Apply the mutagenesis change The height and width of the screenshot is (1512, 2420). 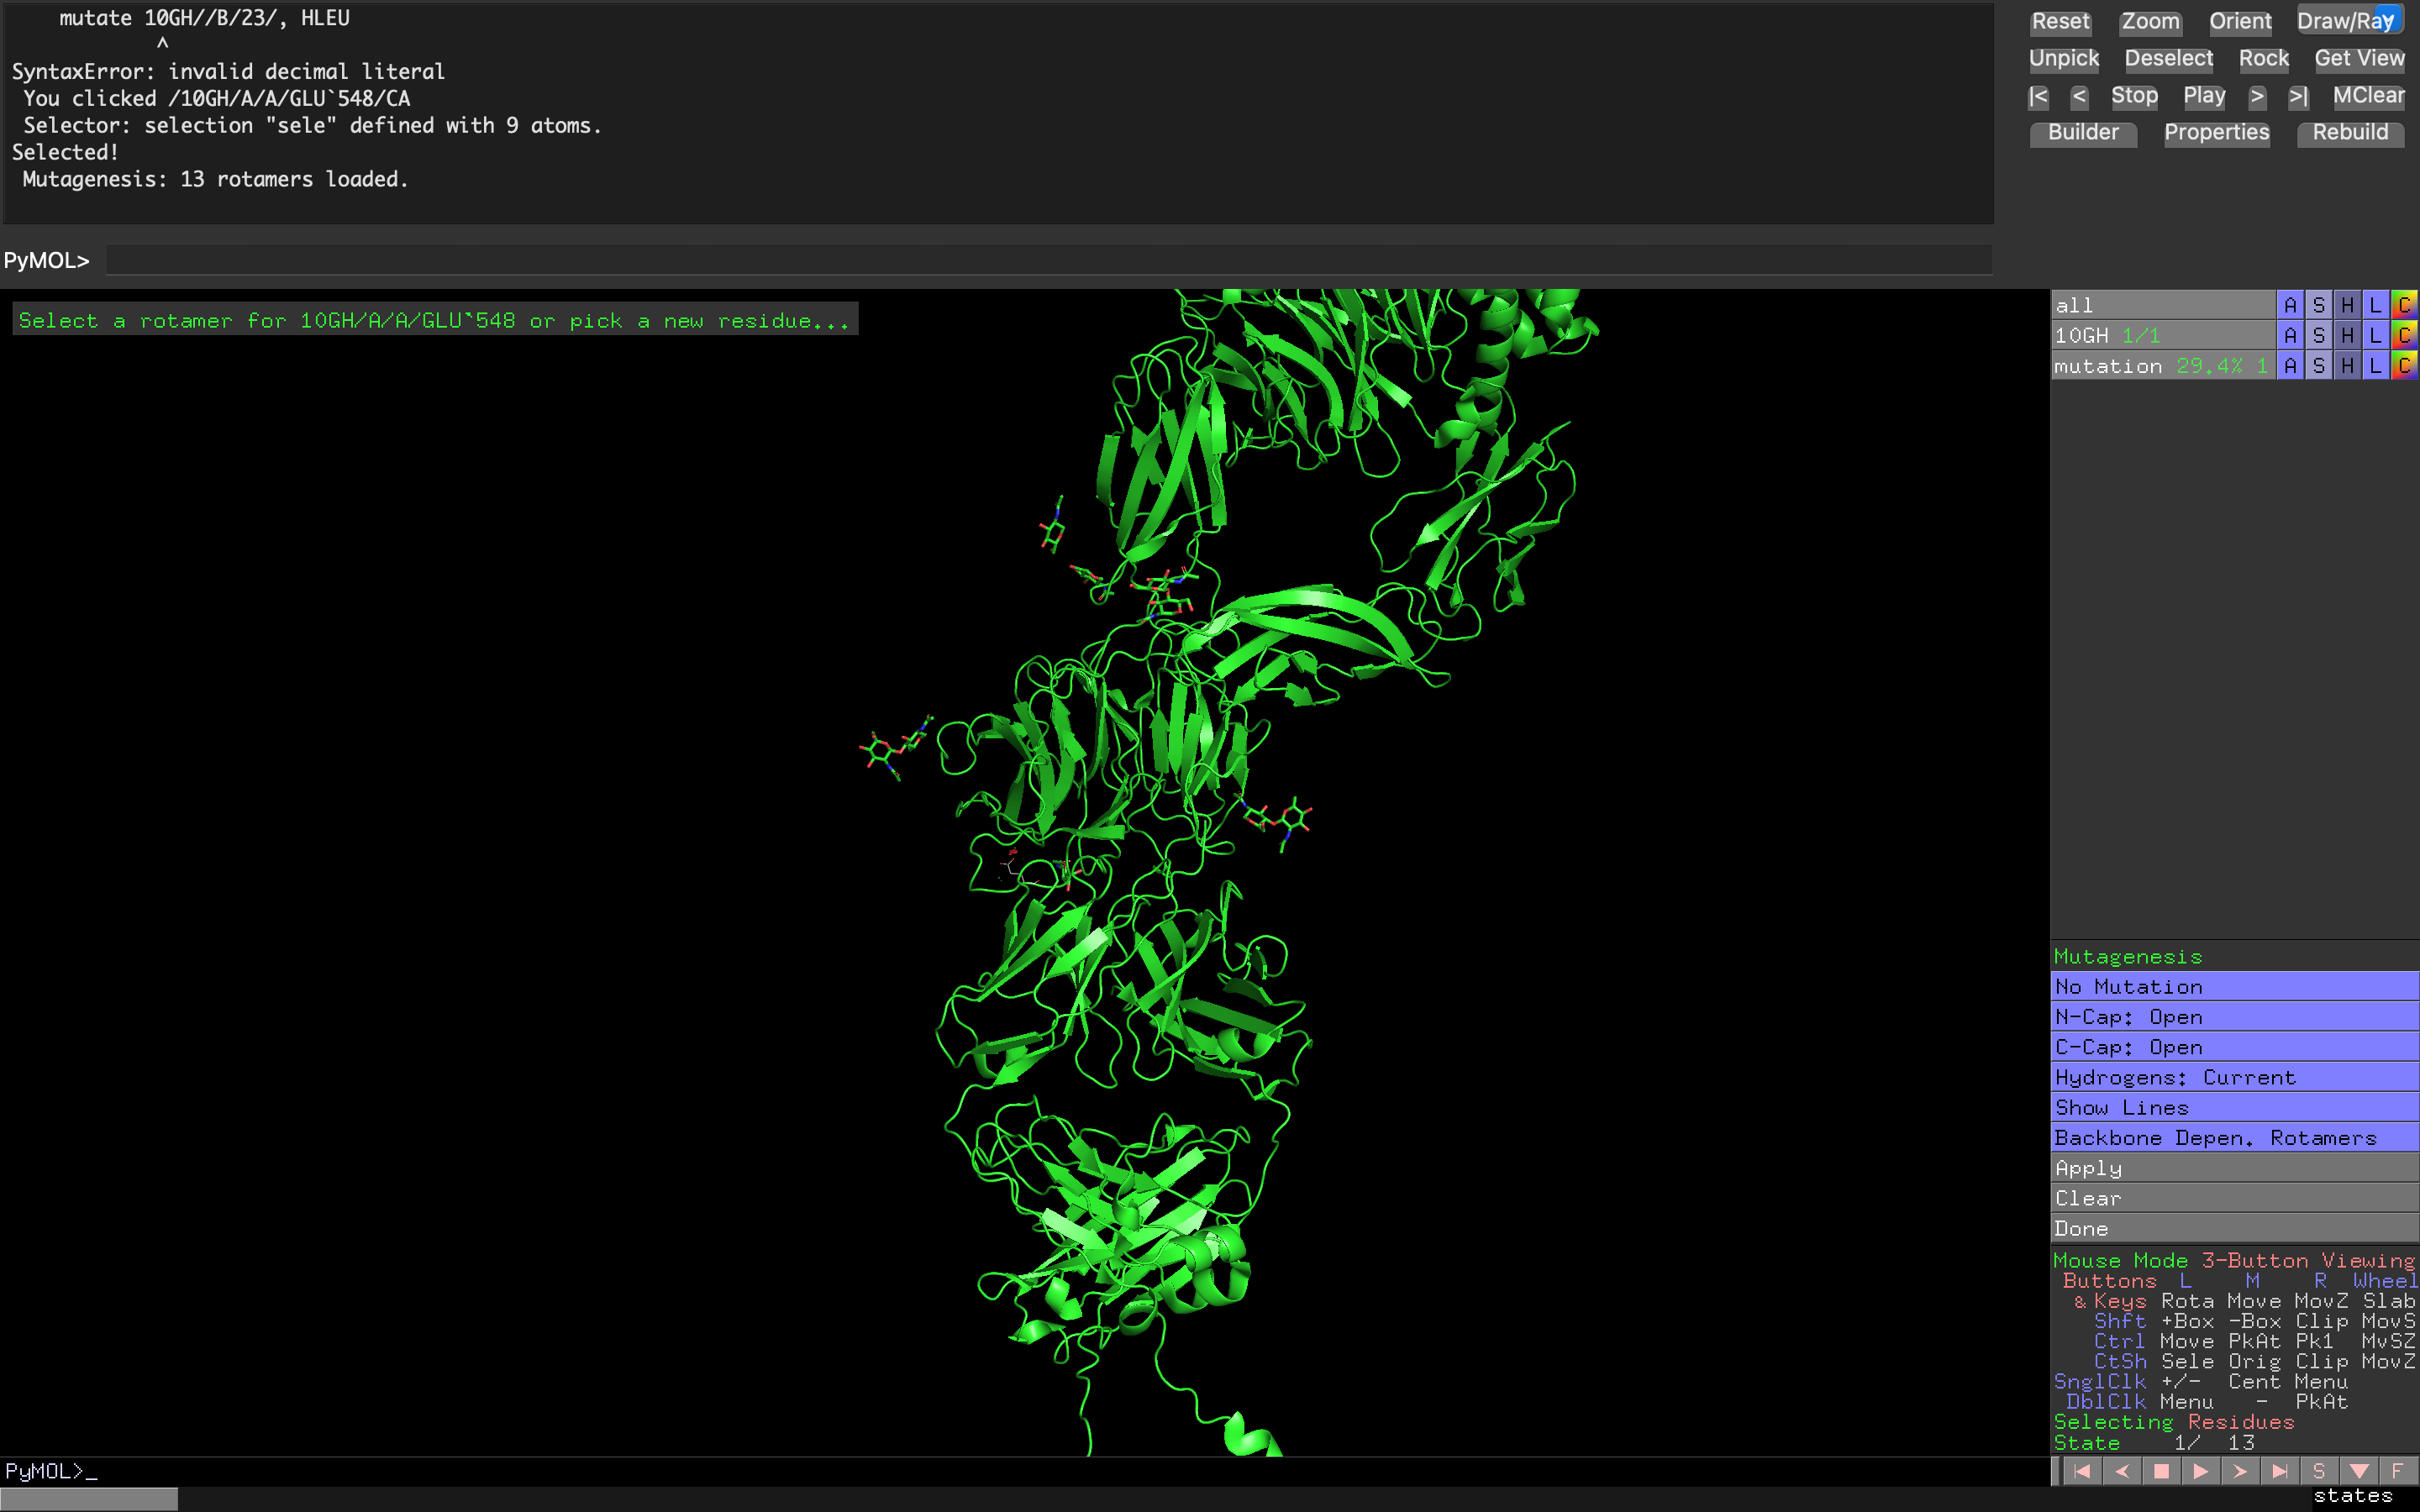(2234, 1168)
